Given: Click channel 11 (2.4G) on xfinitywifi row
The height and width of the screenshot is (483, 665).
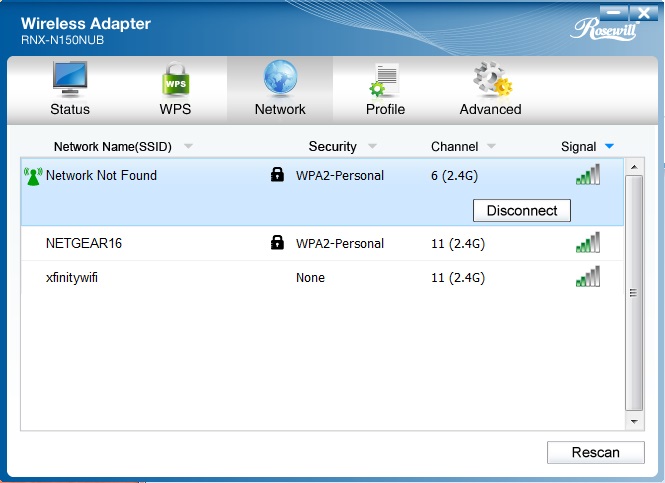Looking at the screenshot, I should [x=458, y=277].
